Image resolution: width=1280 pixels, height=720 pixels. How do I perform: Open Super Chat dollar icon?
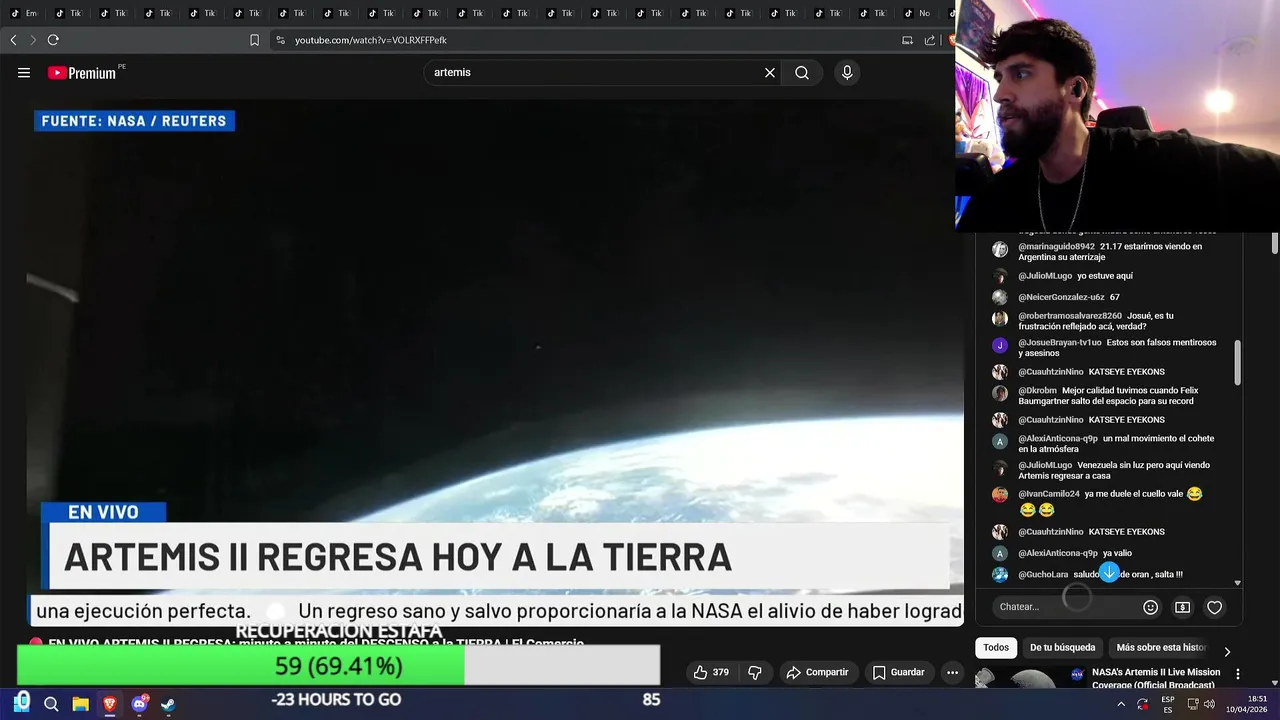(1182, 607)
